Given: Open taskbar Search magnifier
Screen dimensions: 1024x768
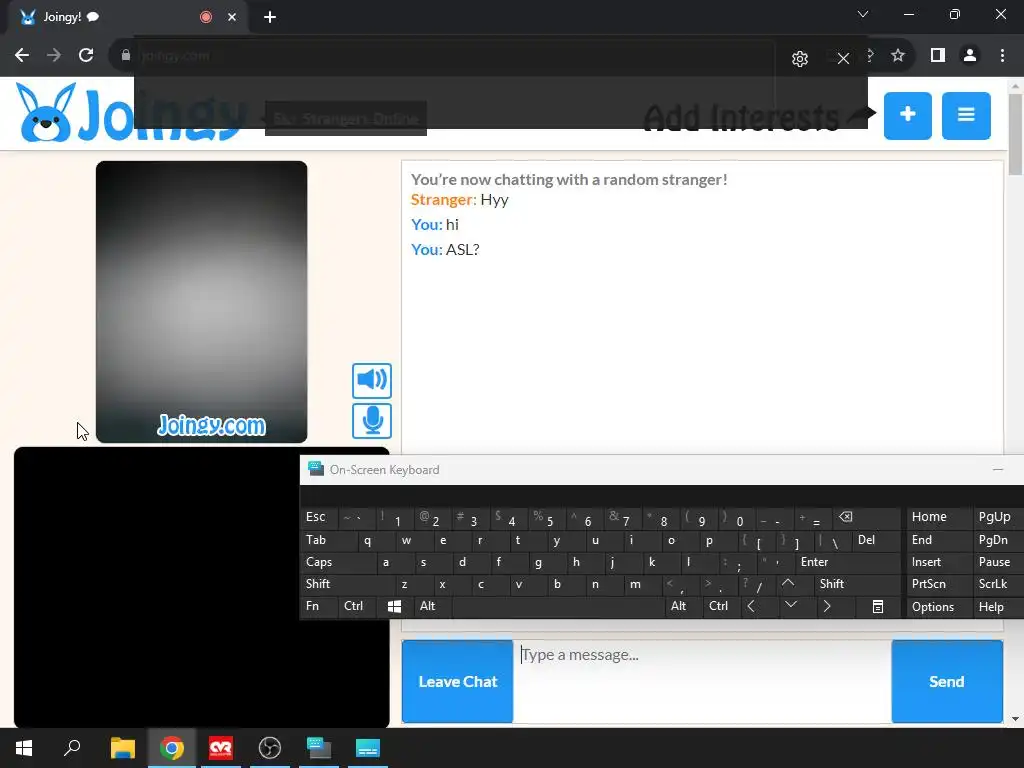Looking at the screenshot, I should pyautogui.click(x=72, y=748).
